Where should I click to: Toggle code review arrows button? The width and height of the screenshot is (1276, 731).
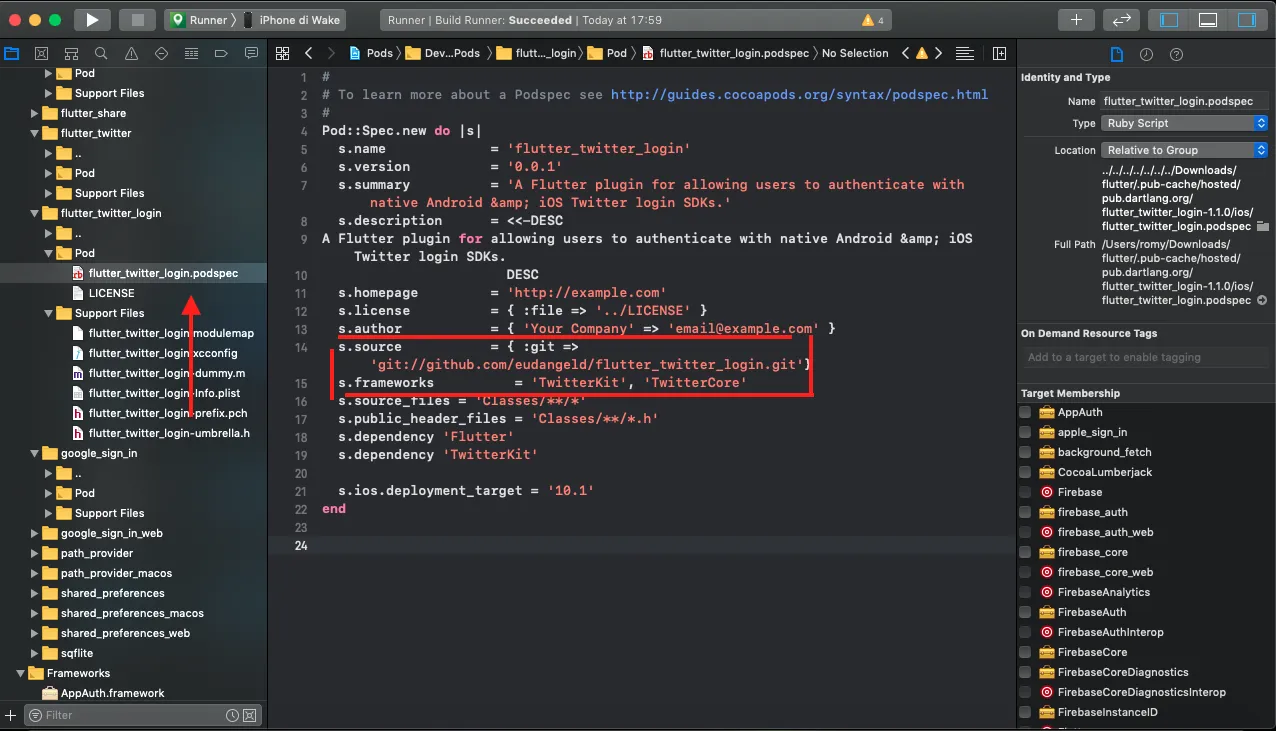click(1122, 19)
